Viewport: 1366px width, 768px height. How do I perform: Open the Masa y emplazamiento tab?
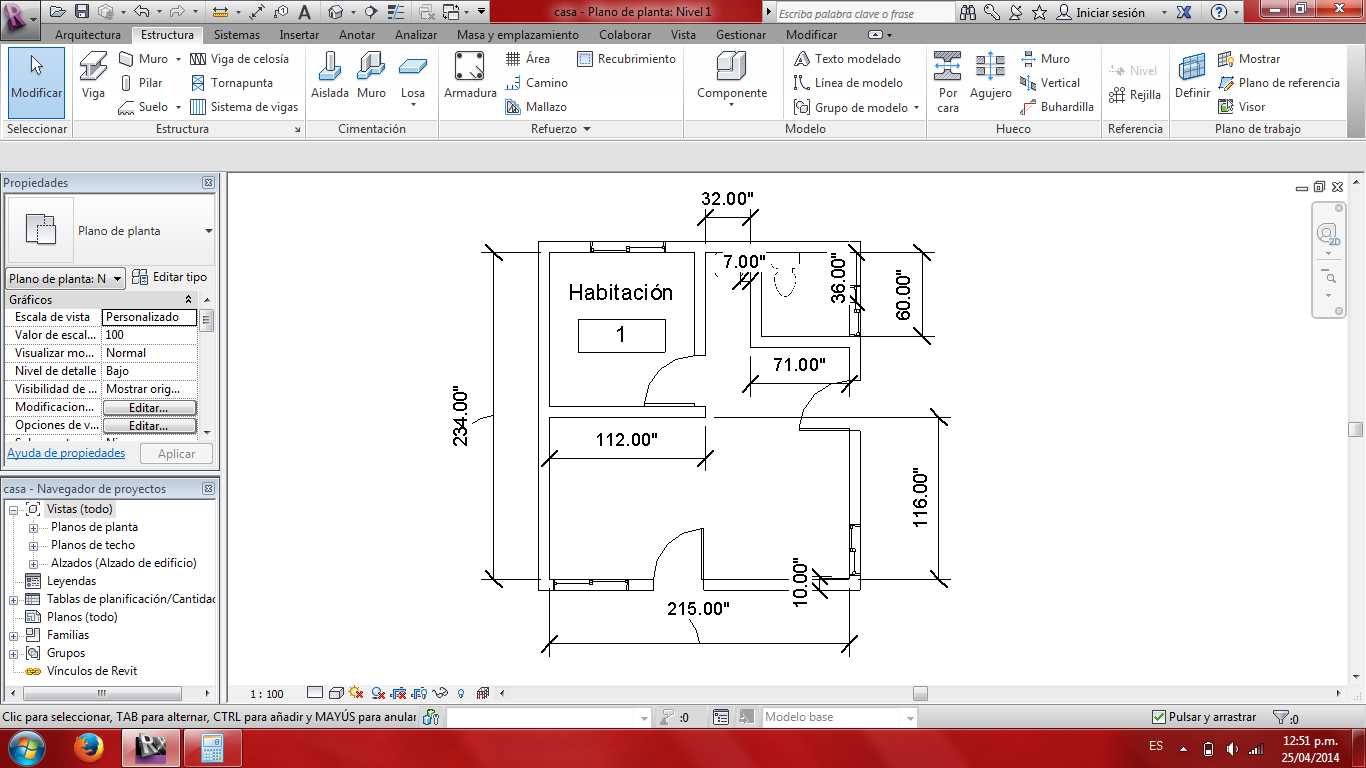pyautogui.click(x=518, y=35)
